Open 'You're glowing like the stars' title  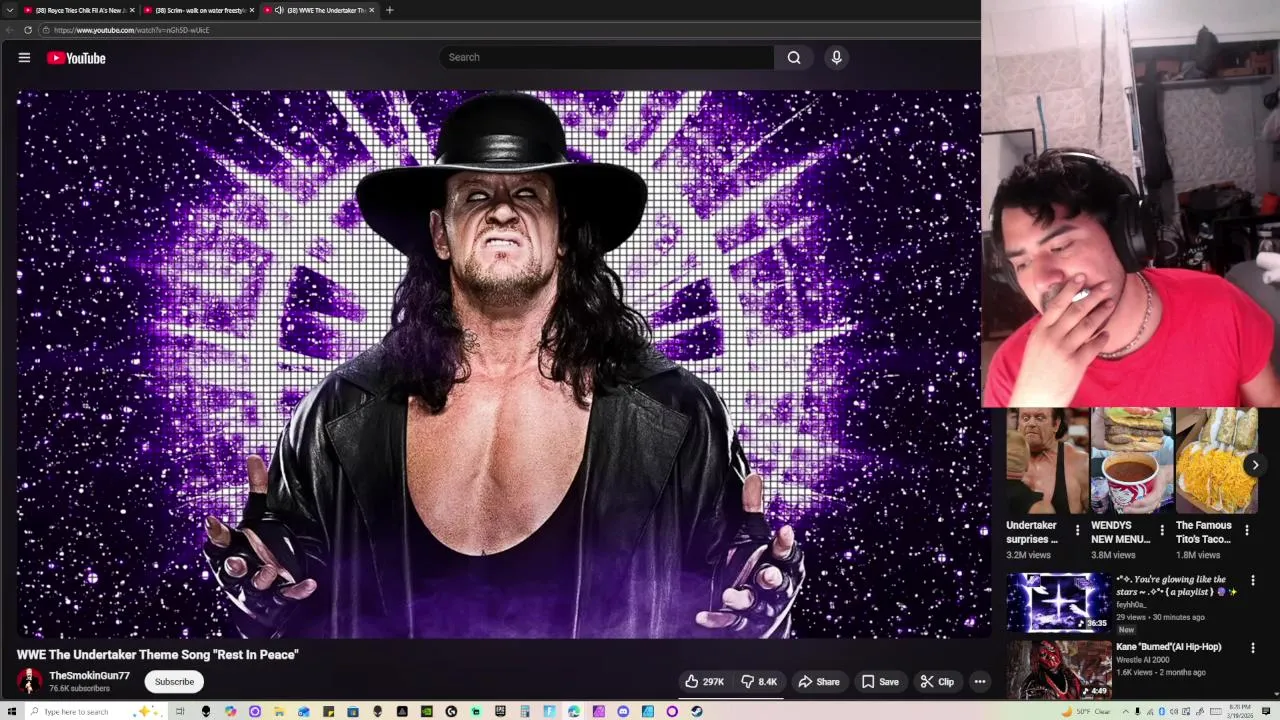point(1175,585)
